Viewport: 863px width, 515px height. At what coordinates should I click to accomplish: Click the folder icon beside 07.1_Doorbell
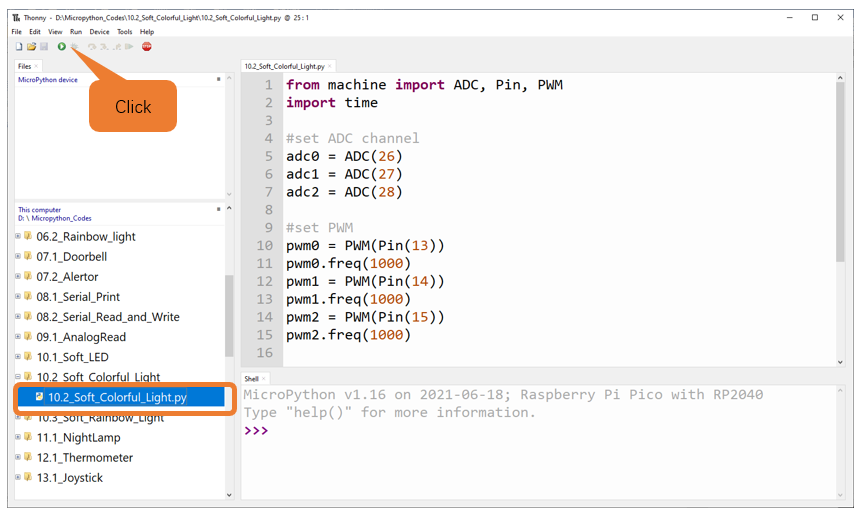(28, 256)
